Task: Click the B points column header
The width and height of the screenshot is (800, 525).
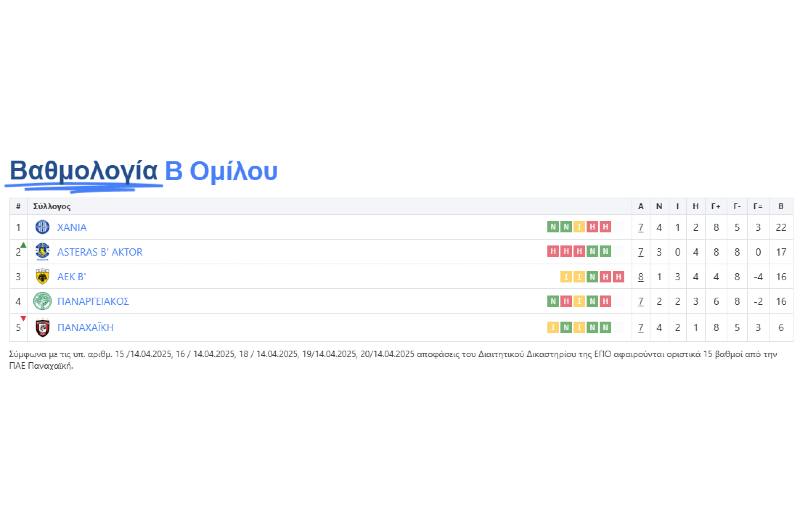Action: (x=781, y=206)
